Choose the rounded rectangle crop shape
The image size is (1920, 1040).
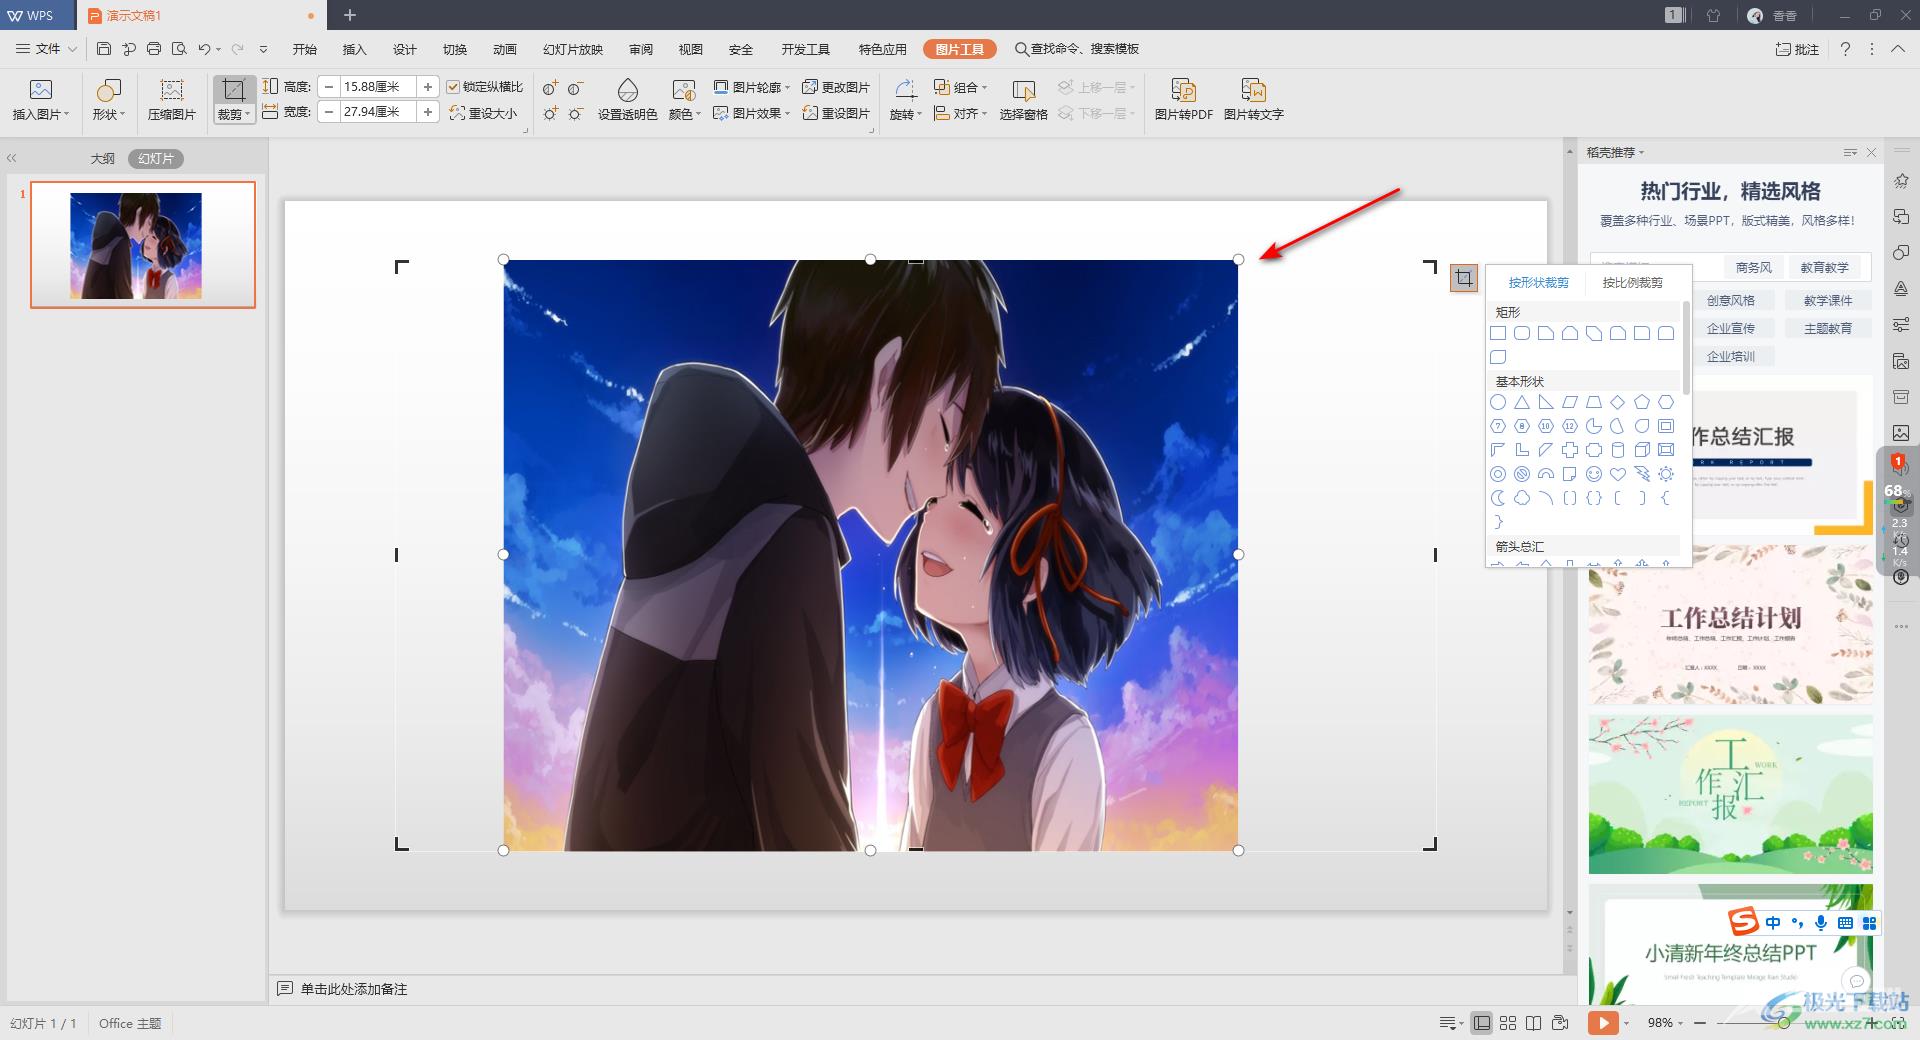[x=1522, y=333]
